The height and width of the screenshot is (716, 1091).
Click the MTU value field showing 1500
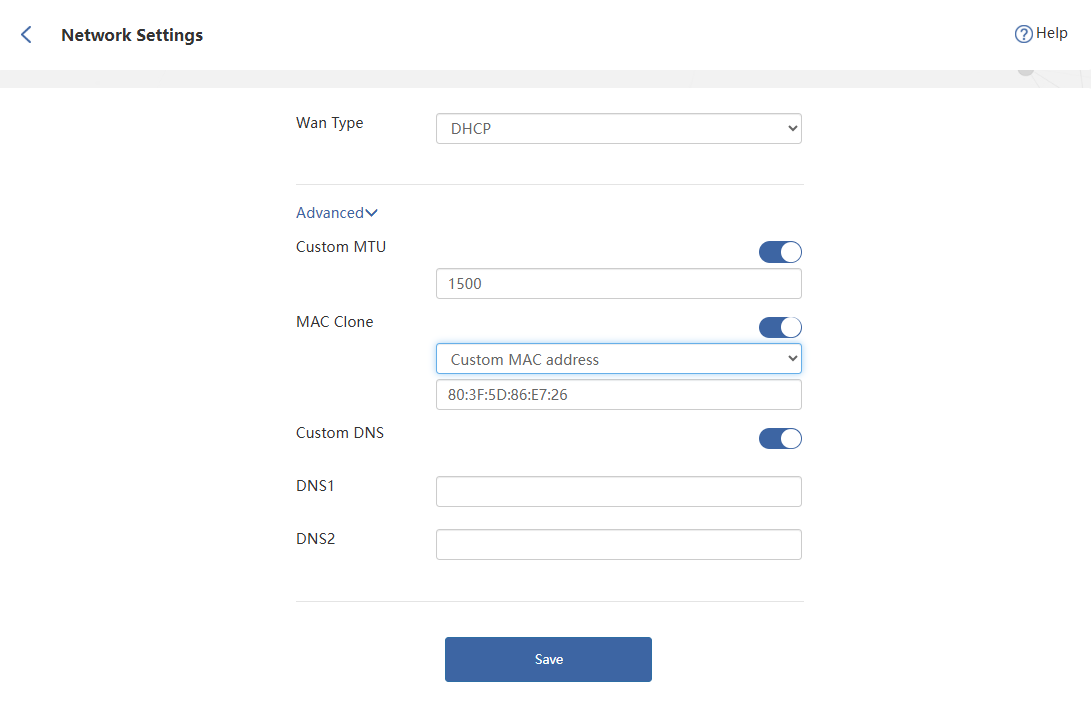(x=618, y=284)
